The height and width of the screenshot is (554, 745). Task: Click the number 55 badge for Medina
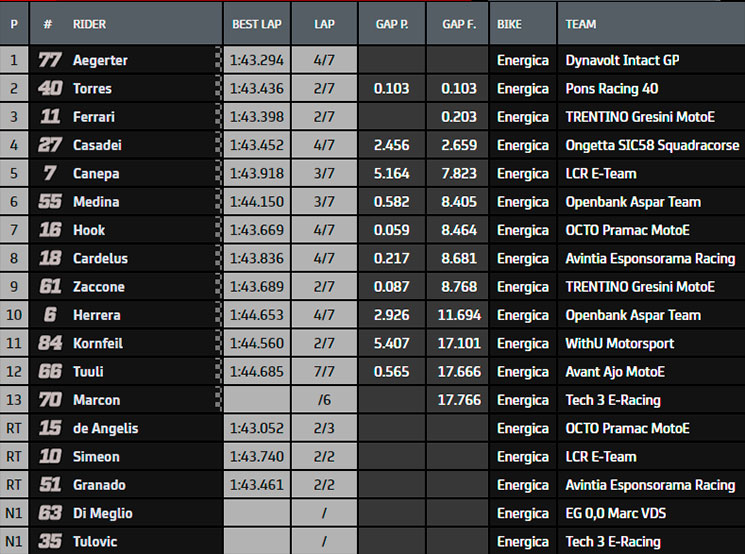[x=50, y=202]
